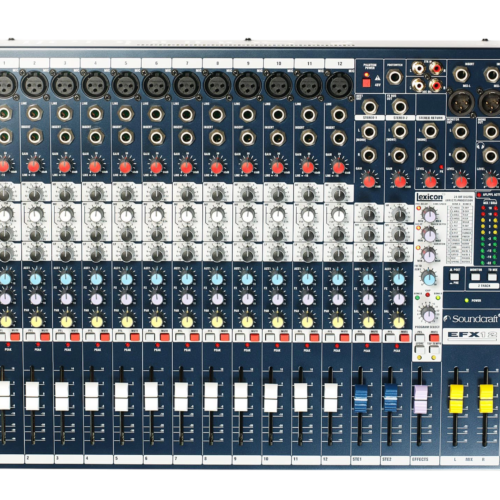Image resolution: width=500 pixels, height=500 pixels.
Task: Click the channel 8 fader
Action: [x=211, y=396]
